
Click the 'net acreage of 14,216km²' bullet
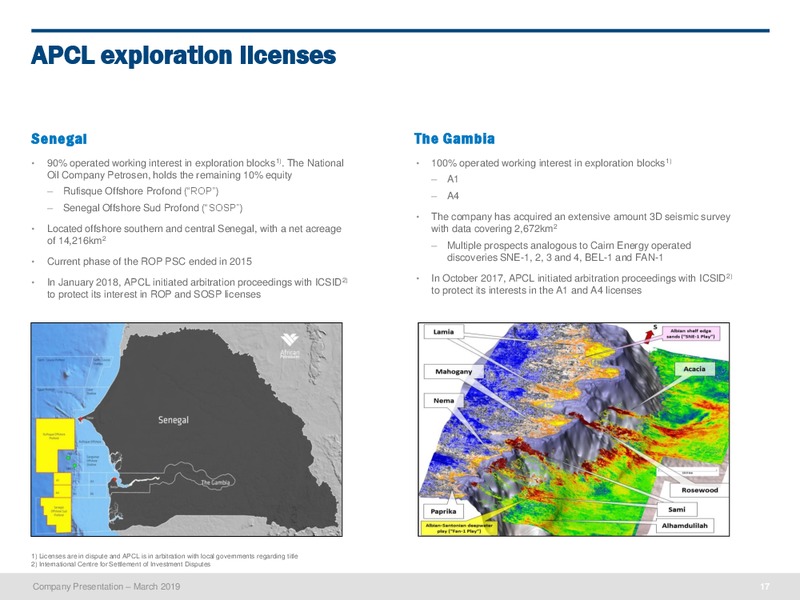(x=194, y=235)
